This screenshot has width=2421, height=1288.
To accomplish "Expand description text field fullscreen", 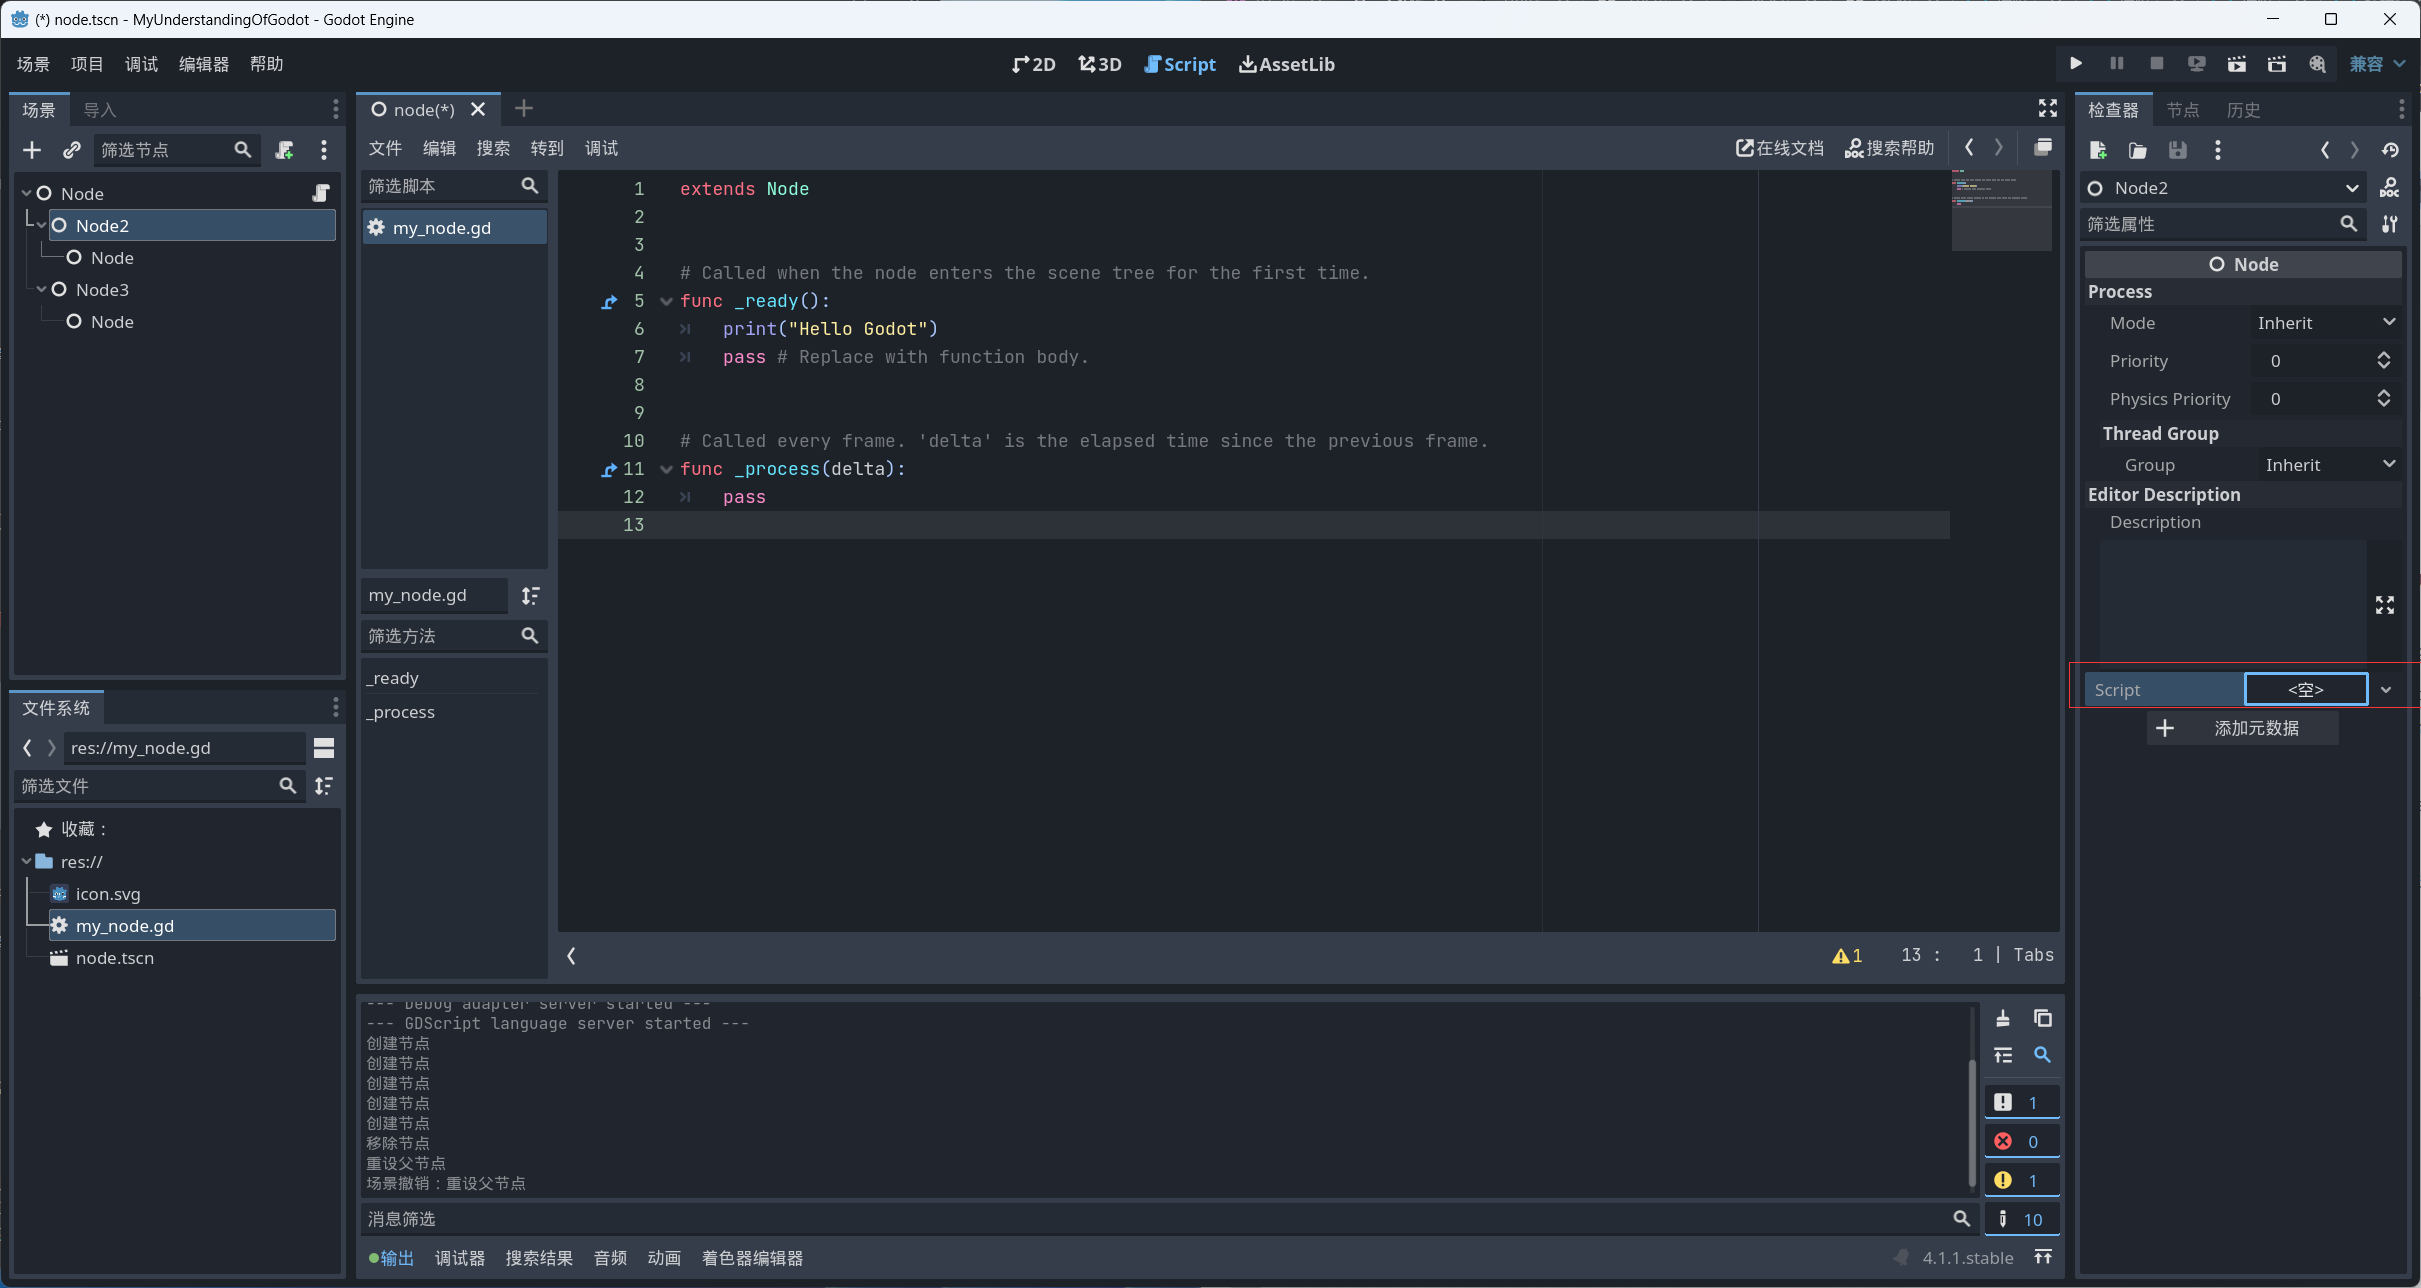I will pos(2385,605).
